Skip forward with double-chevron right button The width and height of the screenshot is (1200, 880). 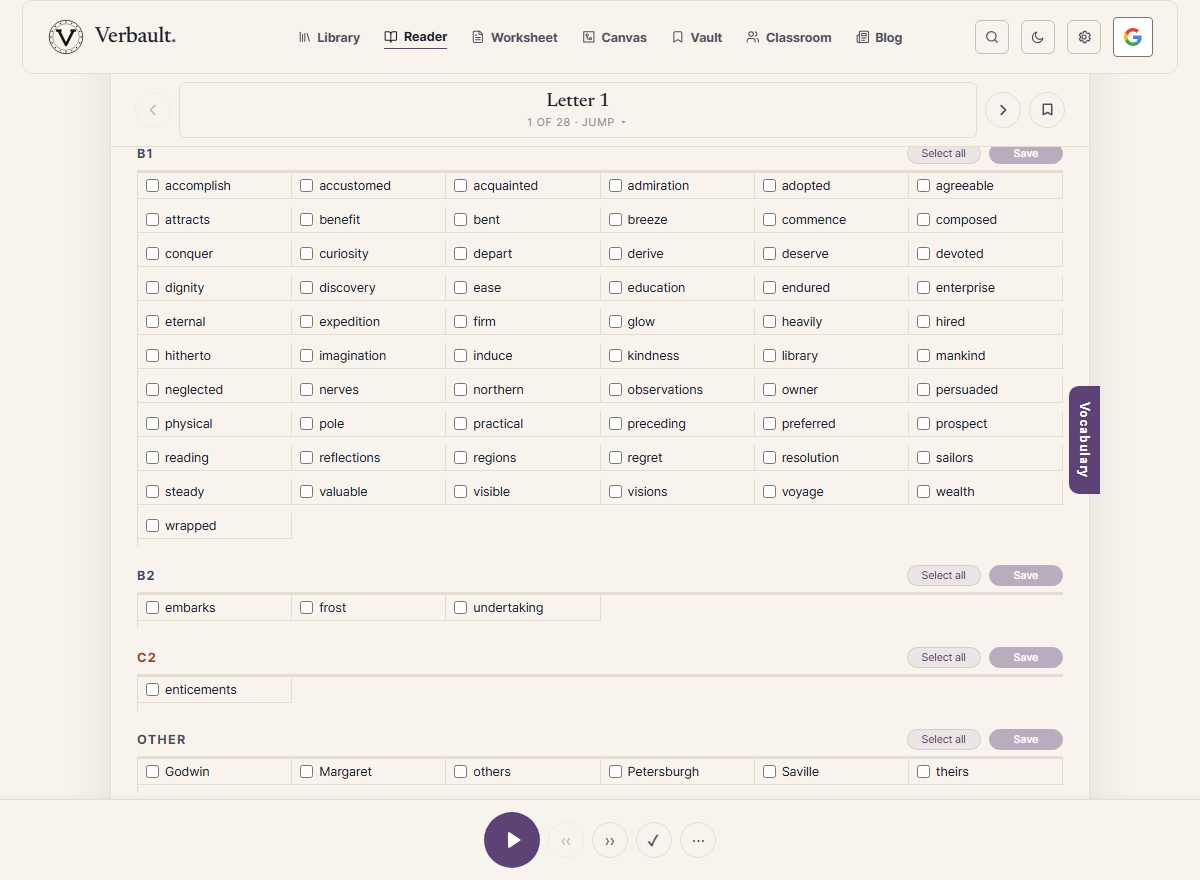point(610,841)
